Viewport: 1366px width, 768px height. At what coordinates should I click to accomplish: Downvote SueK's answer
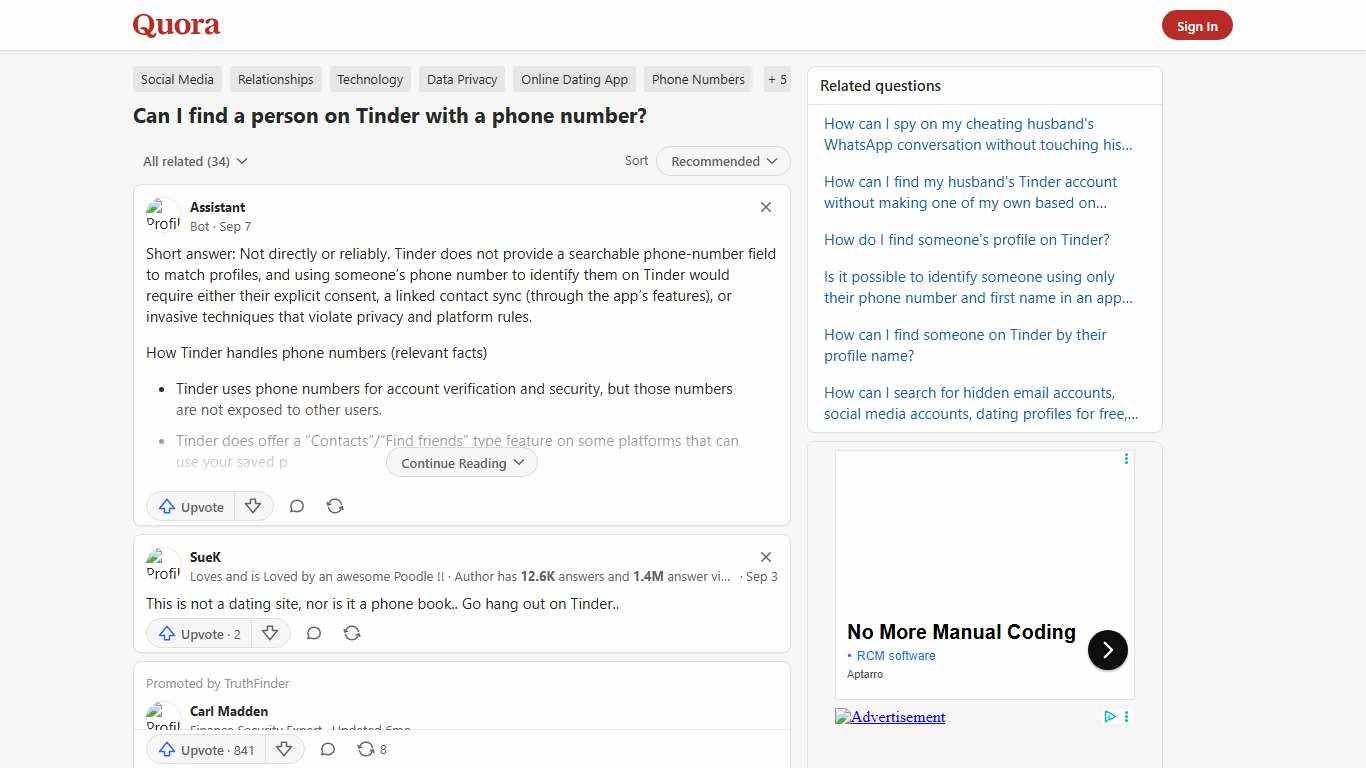[x=270, y=633]
